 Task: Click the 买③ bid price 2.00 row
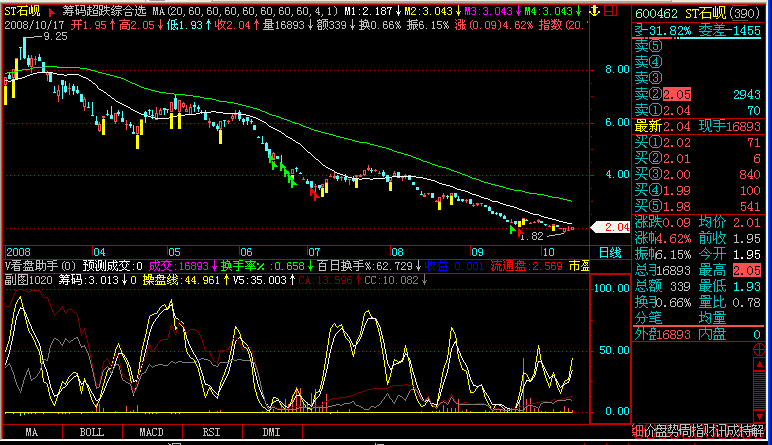tap(697, 175)
